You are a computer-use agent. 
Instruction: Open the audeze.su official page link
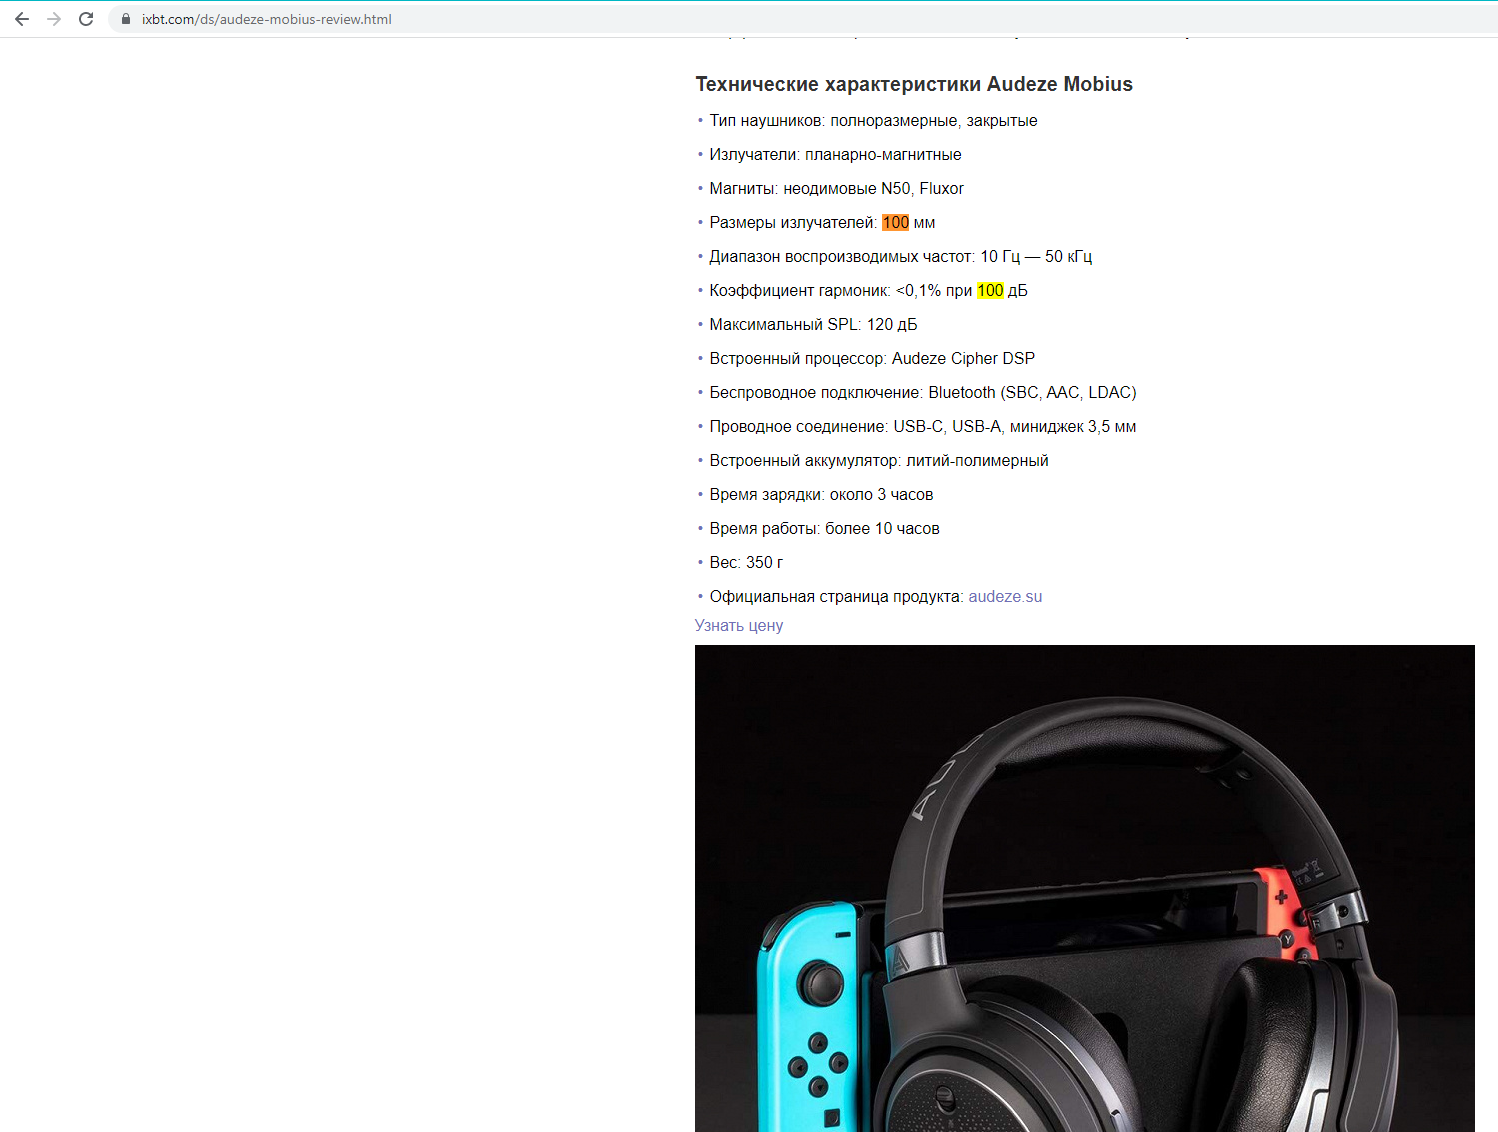click(1005, 596)
